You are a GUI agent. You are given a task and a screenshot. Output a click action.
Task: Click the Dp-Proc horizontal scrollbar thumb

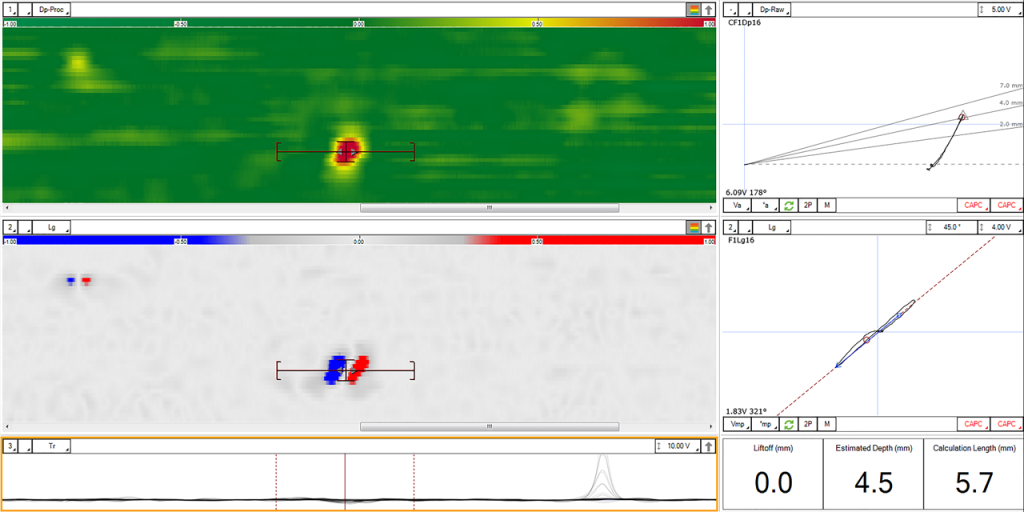[489, 208]
